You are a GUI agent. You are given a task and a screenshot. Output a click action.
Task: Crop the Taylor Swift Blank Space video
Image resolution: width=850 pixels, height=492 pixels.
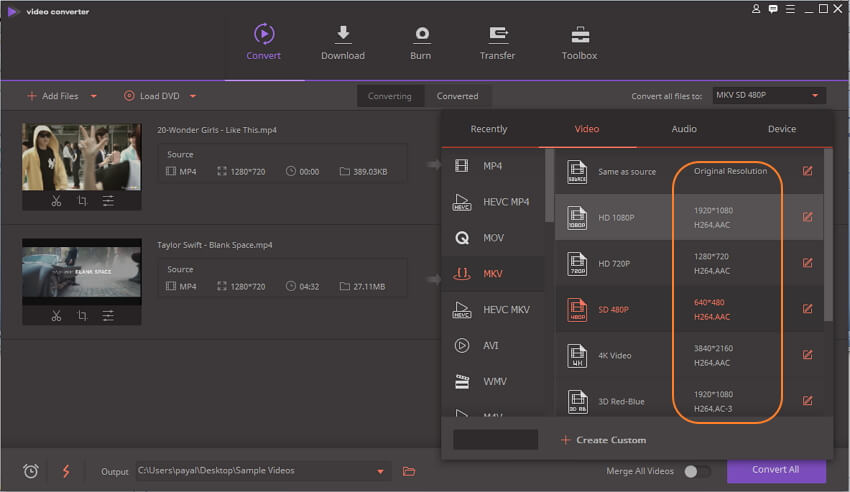pos(82,316)
